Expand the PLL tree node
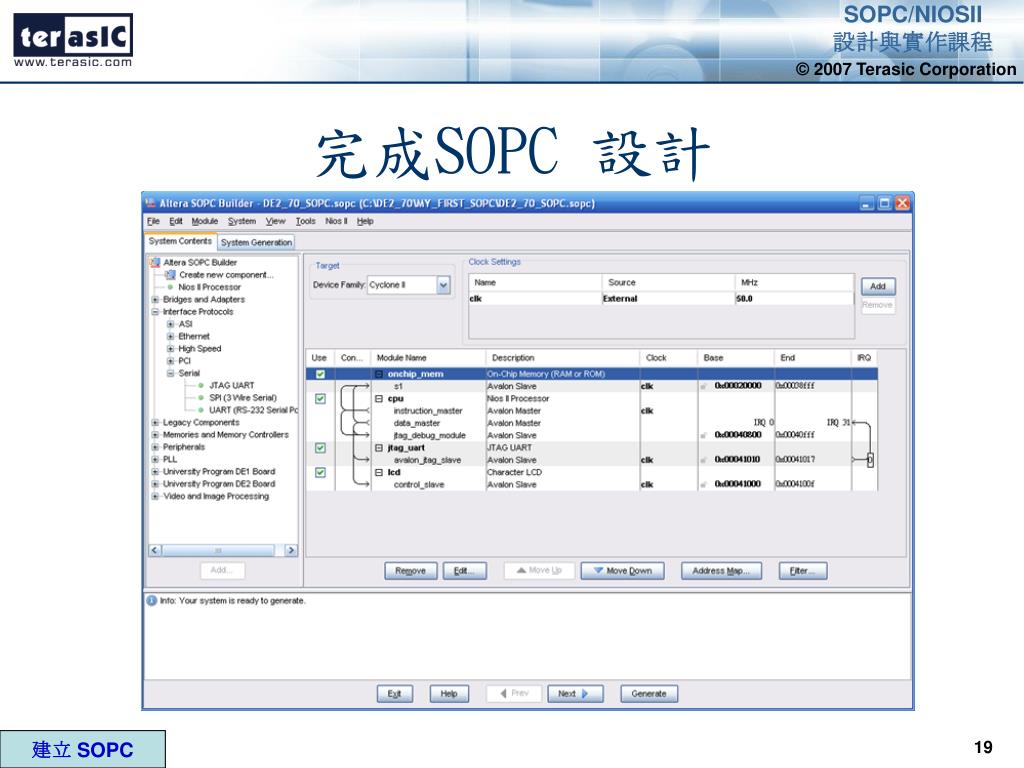This screenshot has height=768, width=1024. 155,460
